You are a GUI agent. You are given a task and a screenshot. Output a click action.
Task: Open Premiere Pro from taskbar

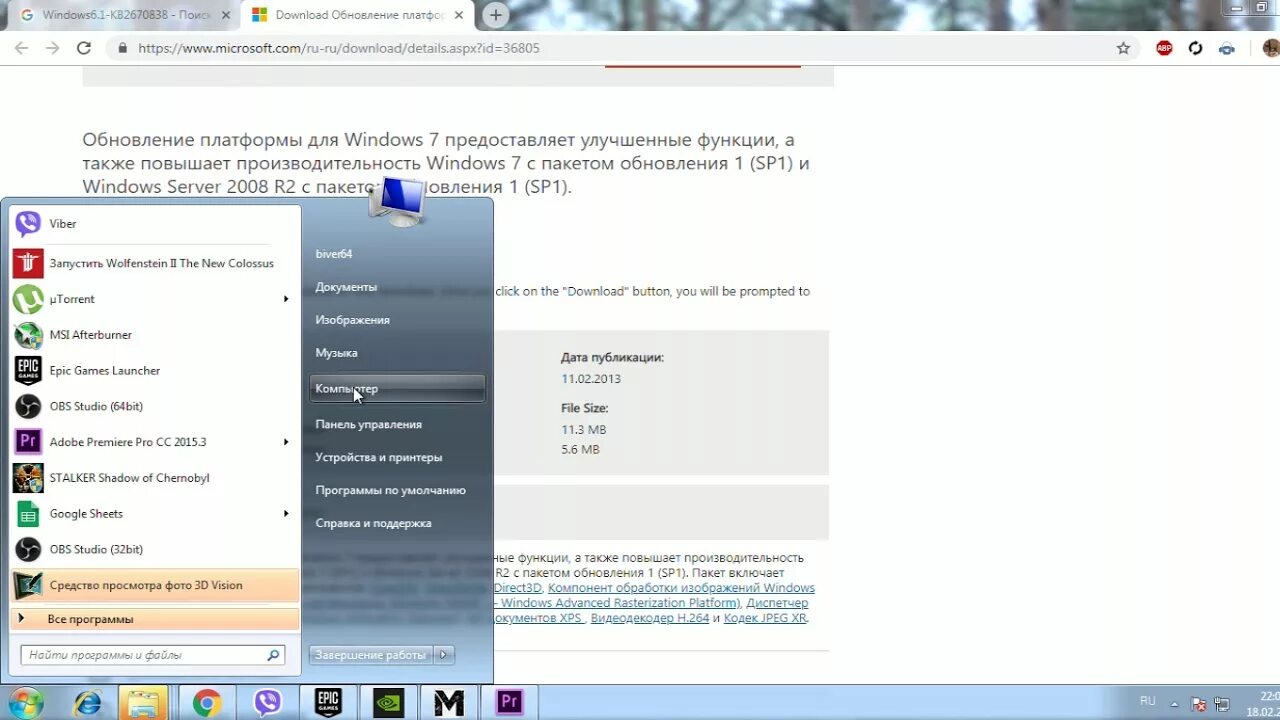click(x=509, y=703)
